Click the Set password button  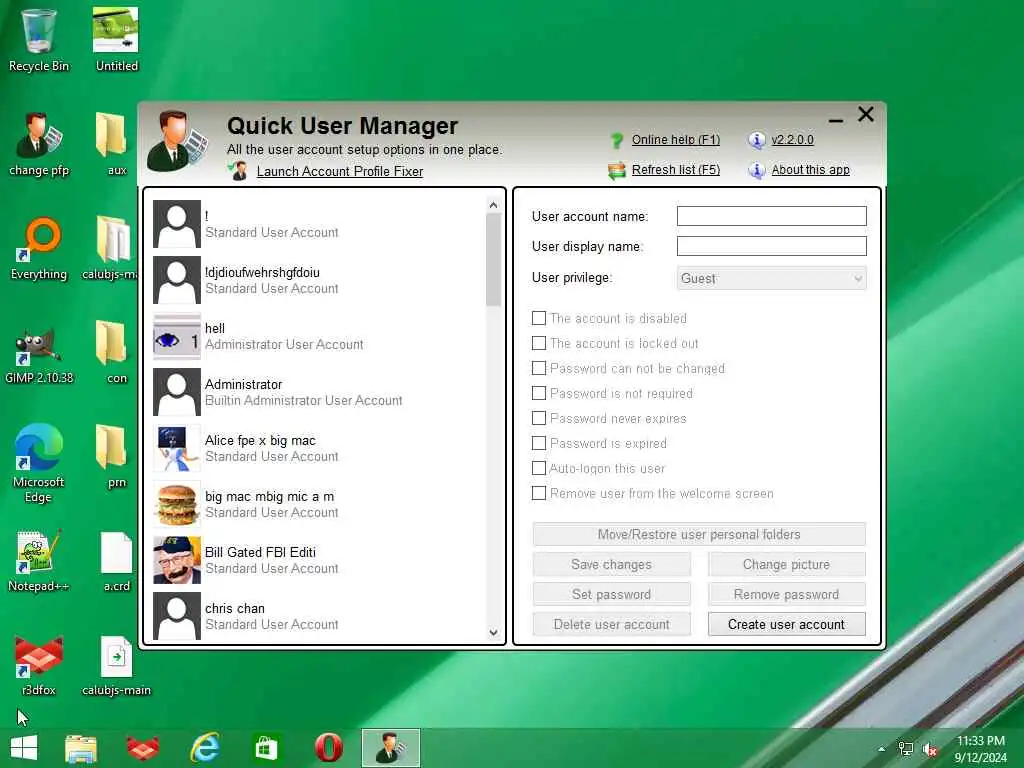pyautogui.click(x=611, y=594)
